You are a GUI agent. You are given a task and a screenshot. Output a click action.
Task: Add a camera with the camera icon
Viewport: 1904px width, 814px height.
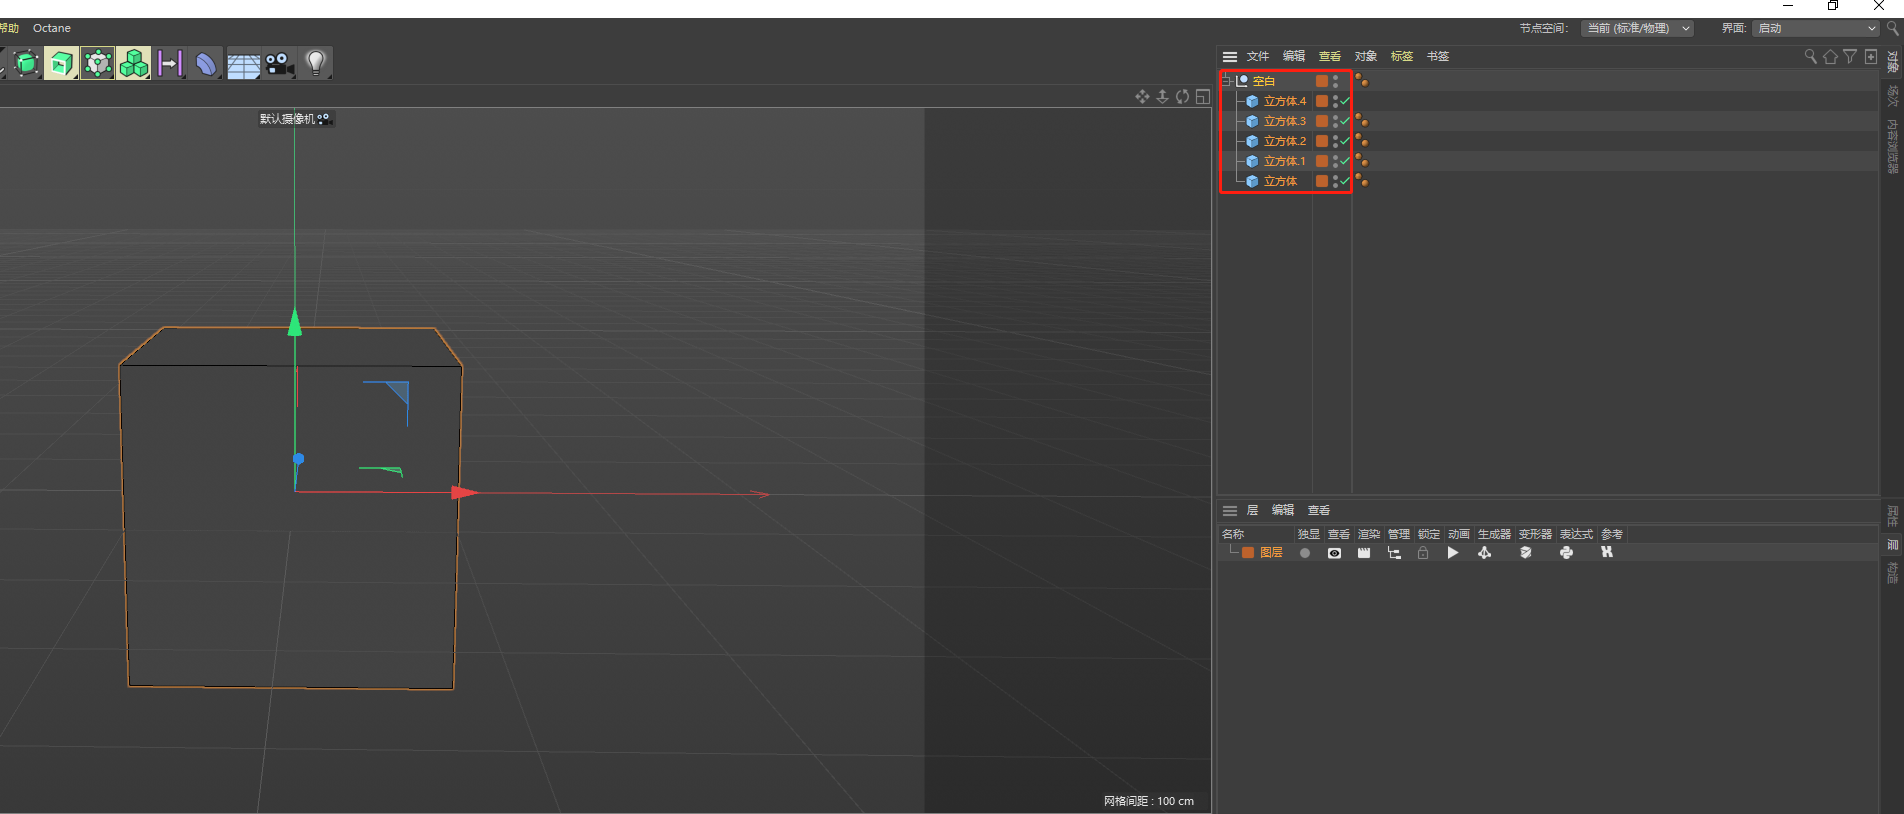[279, 63]
